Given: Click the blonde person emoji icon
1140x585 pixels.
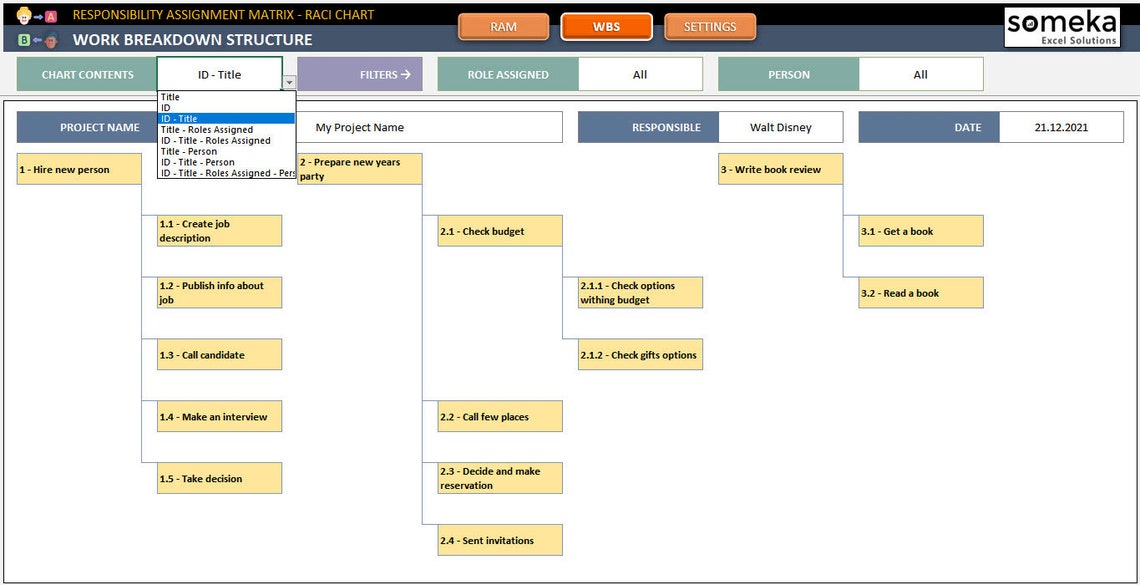Looking at the screenshot, I should [24, 15].
